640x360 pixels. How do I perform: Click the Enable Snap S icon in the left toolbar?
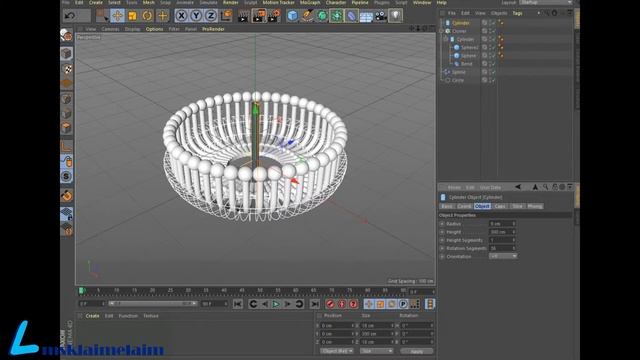point(67,176)
